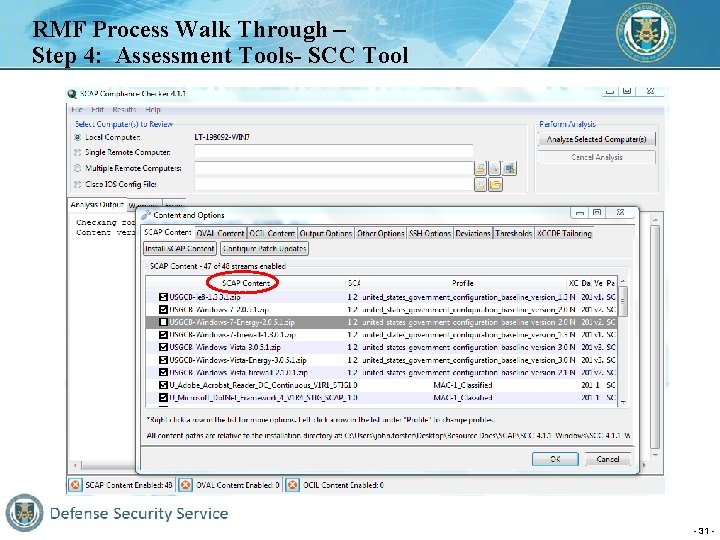Viewport: 720px width, 540px height.
Task: Click the left arrow of the main window's horizontal scrollbar
Action: [75, 465]
